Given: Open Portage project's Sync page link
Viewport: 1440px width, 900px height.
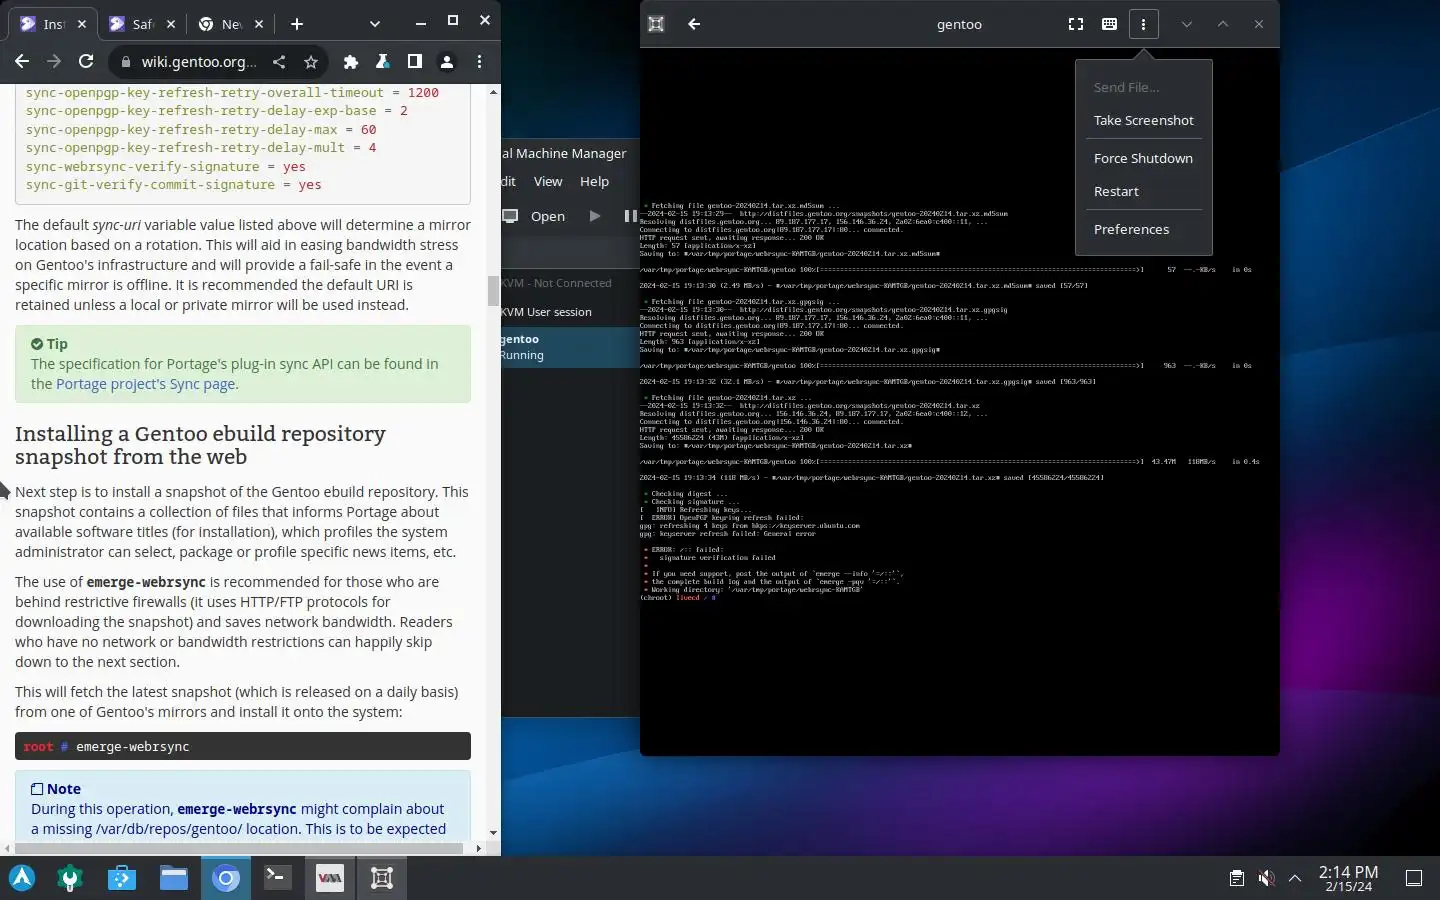Looking at the screenshot, I should (147, 384).
